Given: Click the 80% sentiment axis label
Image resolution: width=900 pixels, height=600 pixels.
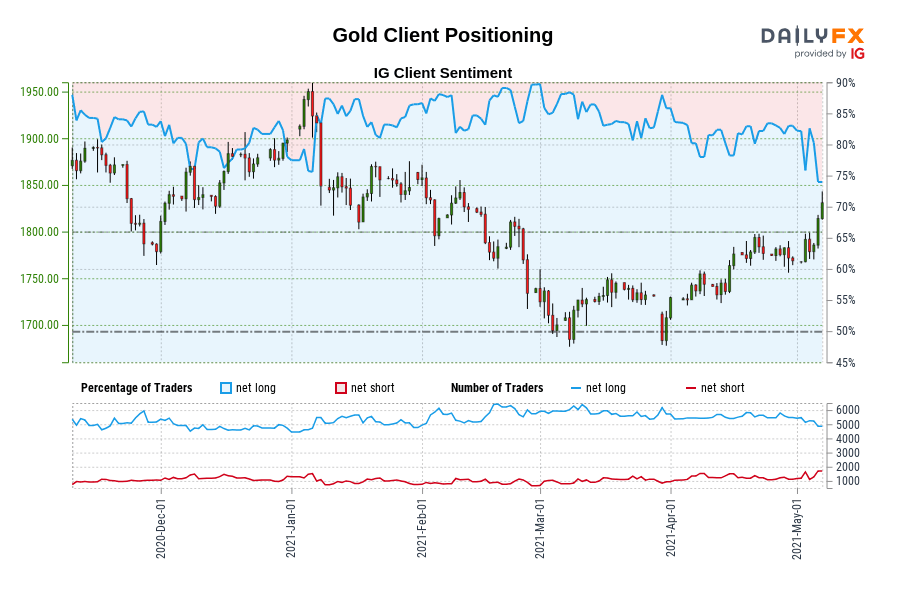Looking at the screenshot, I should [845, 145].
